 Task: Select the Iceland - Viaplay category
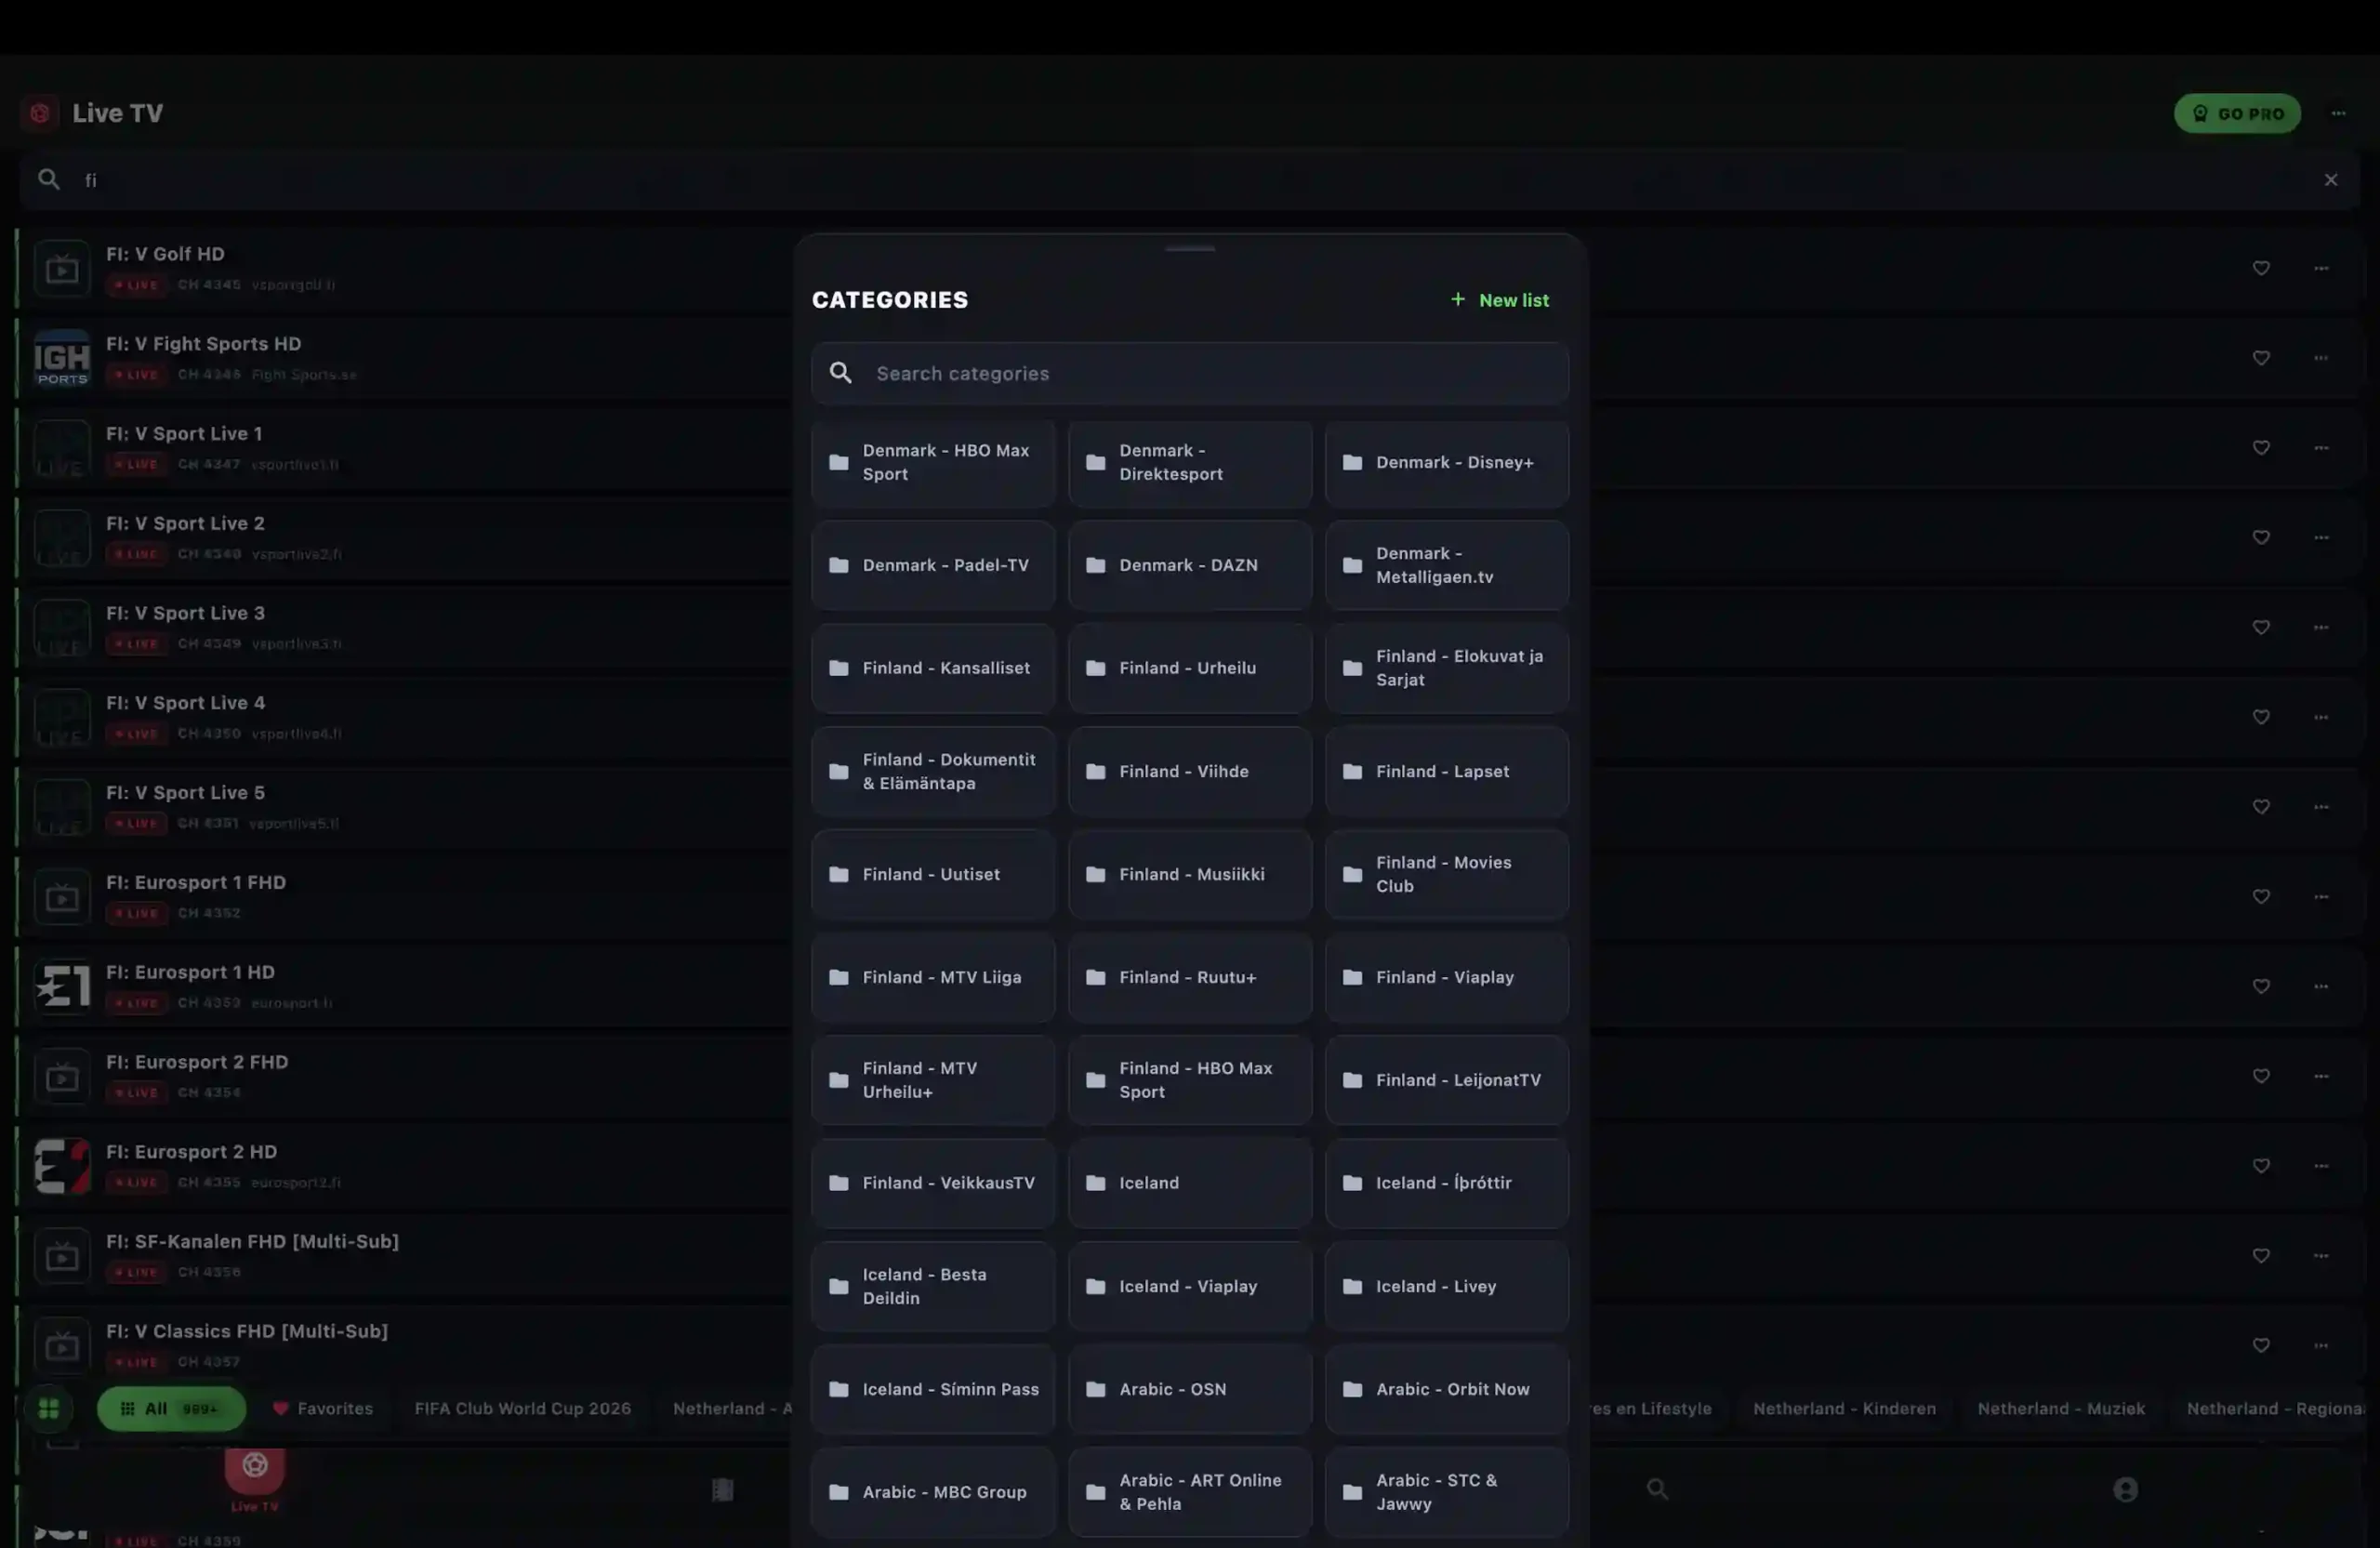click(x=1189, y=1286)
